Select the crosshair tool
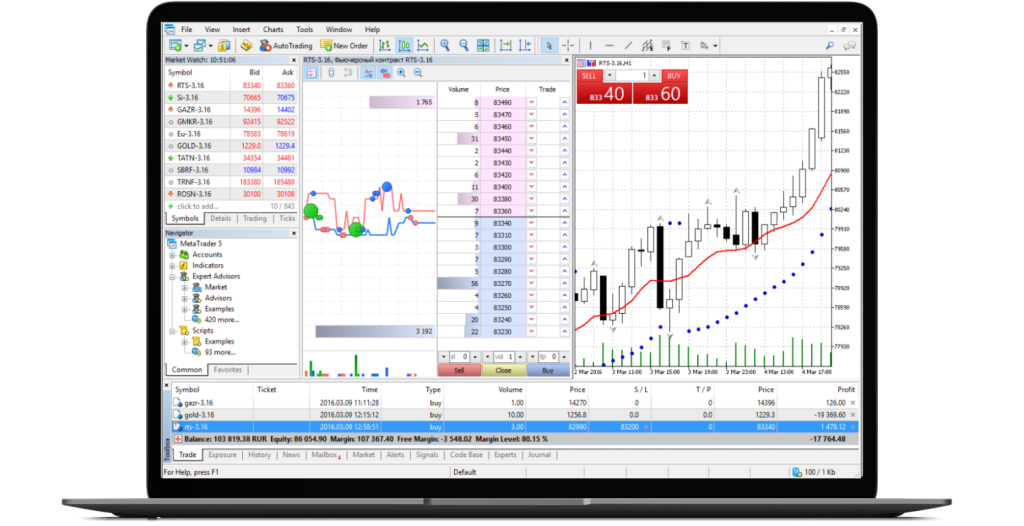Image resolution: width=1024 pixels, height=526 pixels. [568, 45]
